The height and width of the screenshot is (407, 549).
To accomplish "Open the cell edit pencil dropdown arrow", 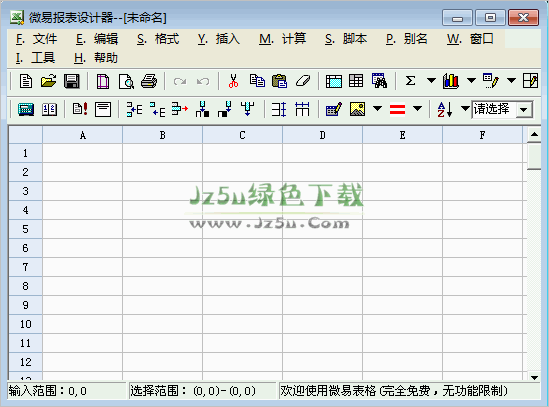I will (x=512, y=81).
